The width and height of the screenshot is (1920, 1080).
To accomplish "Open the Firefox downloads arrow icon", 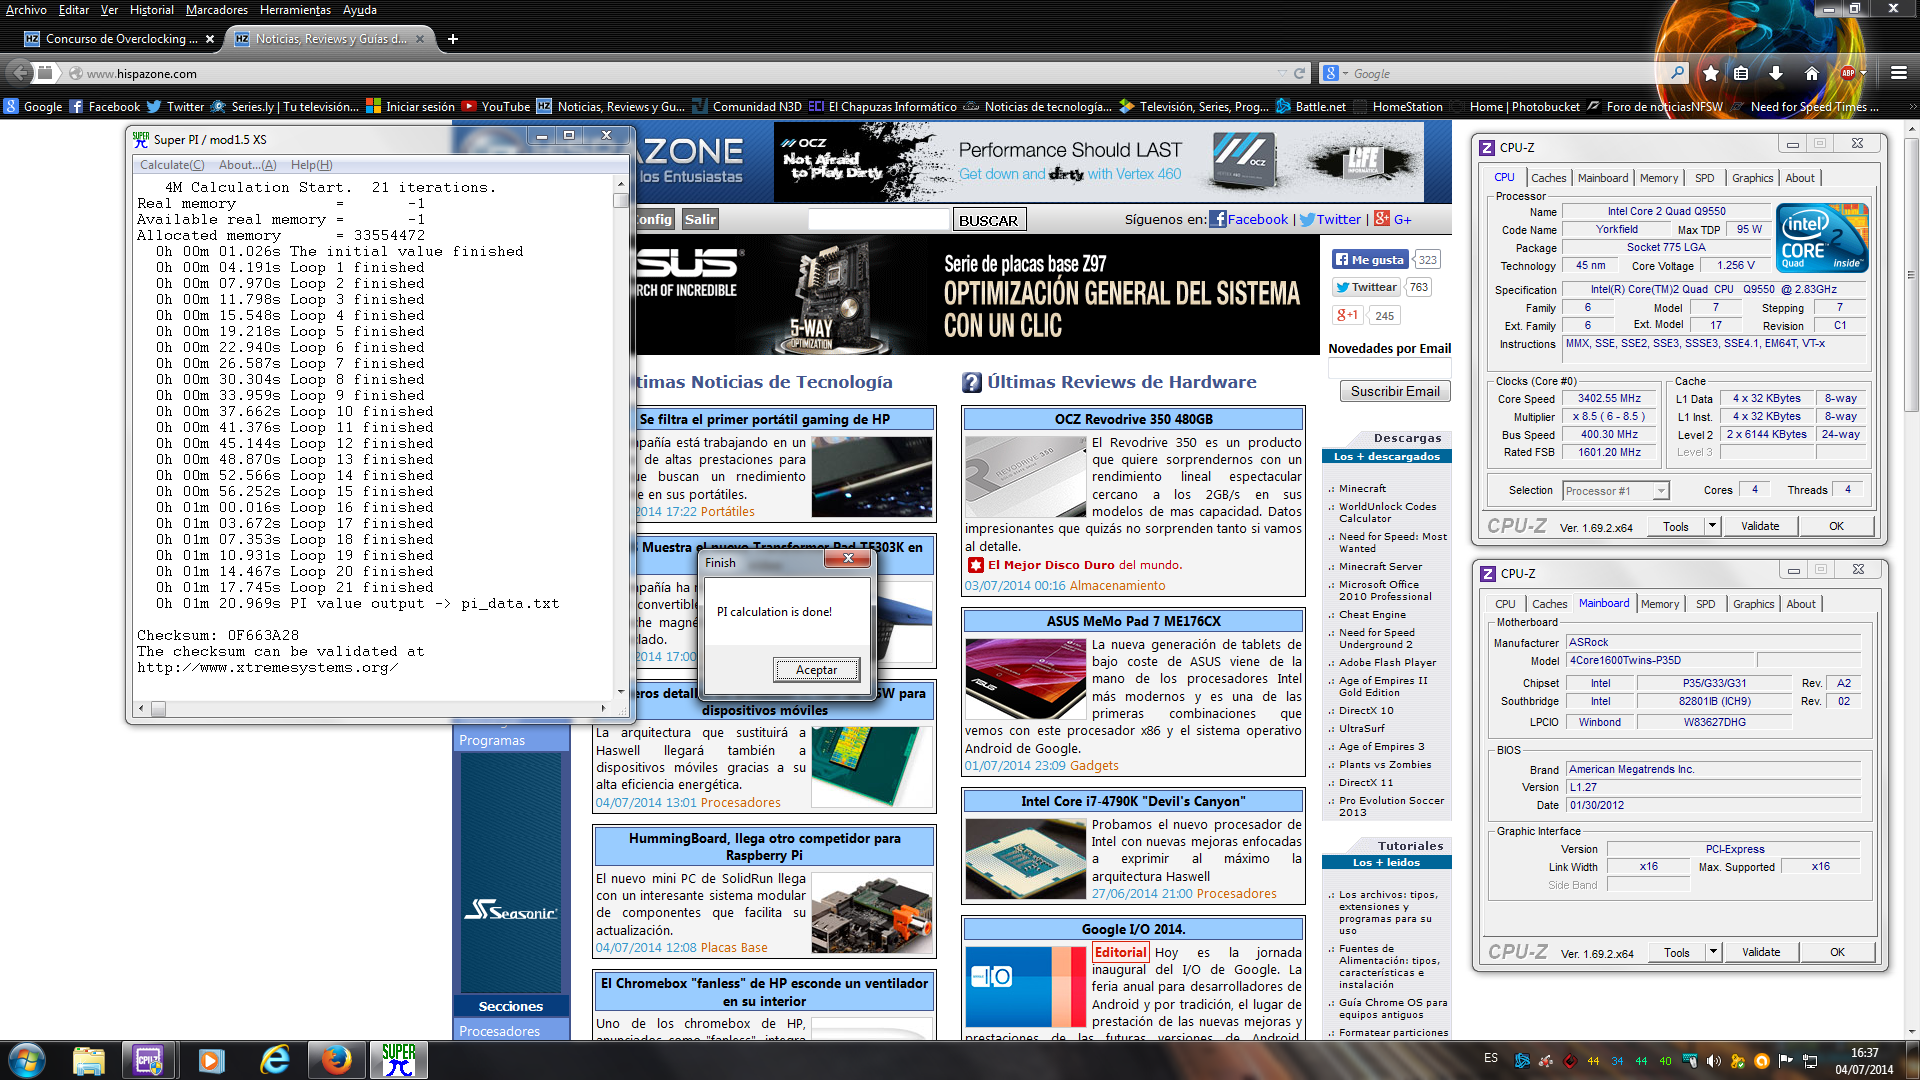I will [1776, 73].
